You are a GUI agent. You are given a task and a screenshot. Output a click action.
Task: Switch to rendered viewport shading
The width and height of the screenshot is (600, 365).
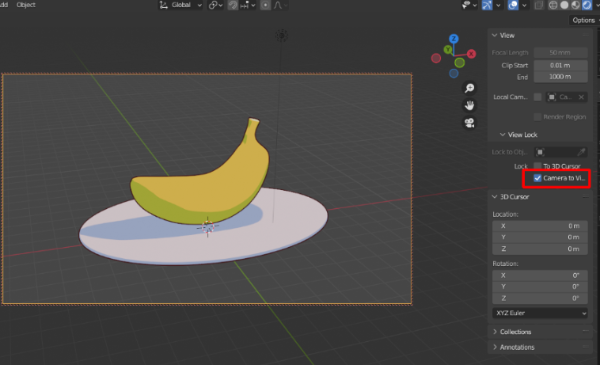pyautogui.click(x=587, y=5)
